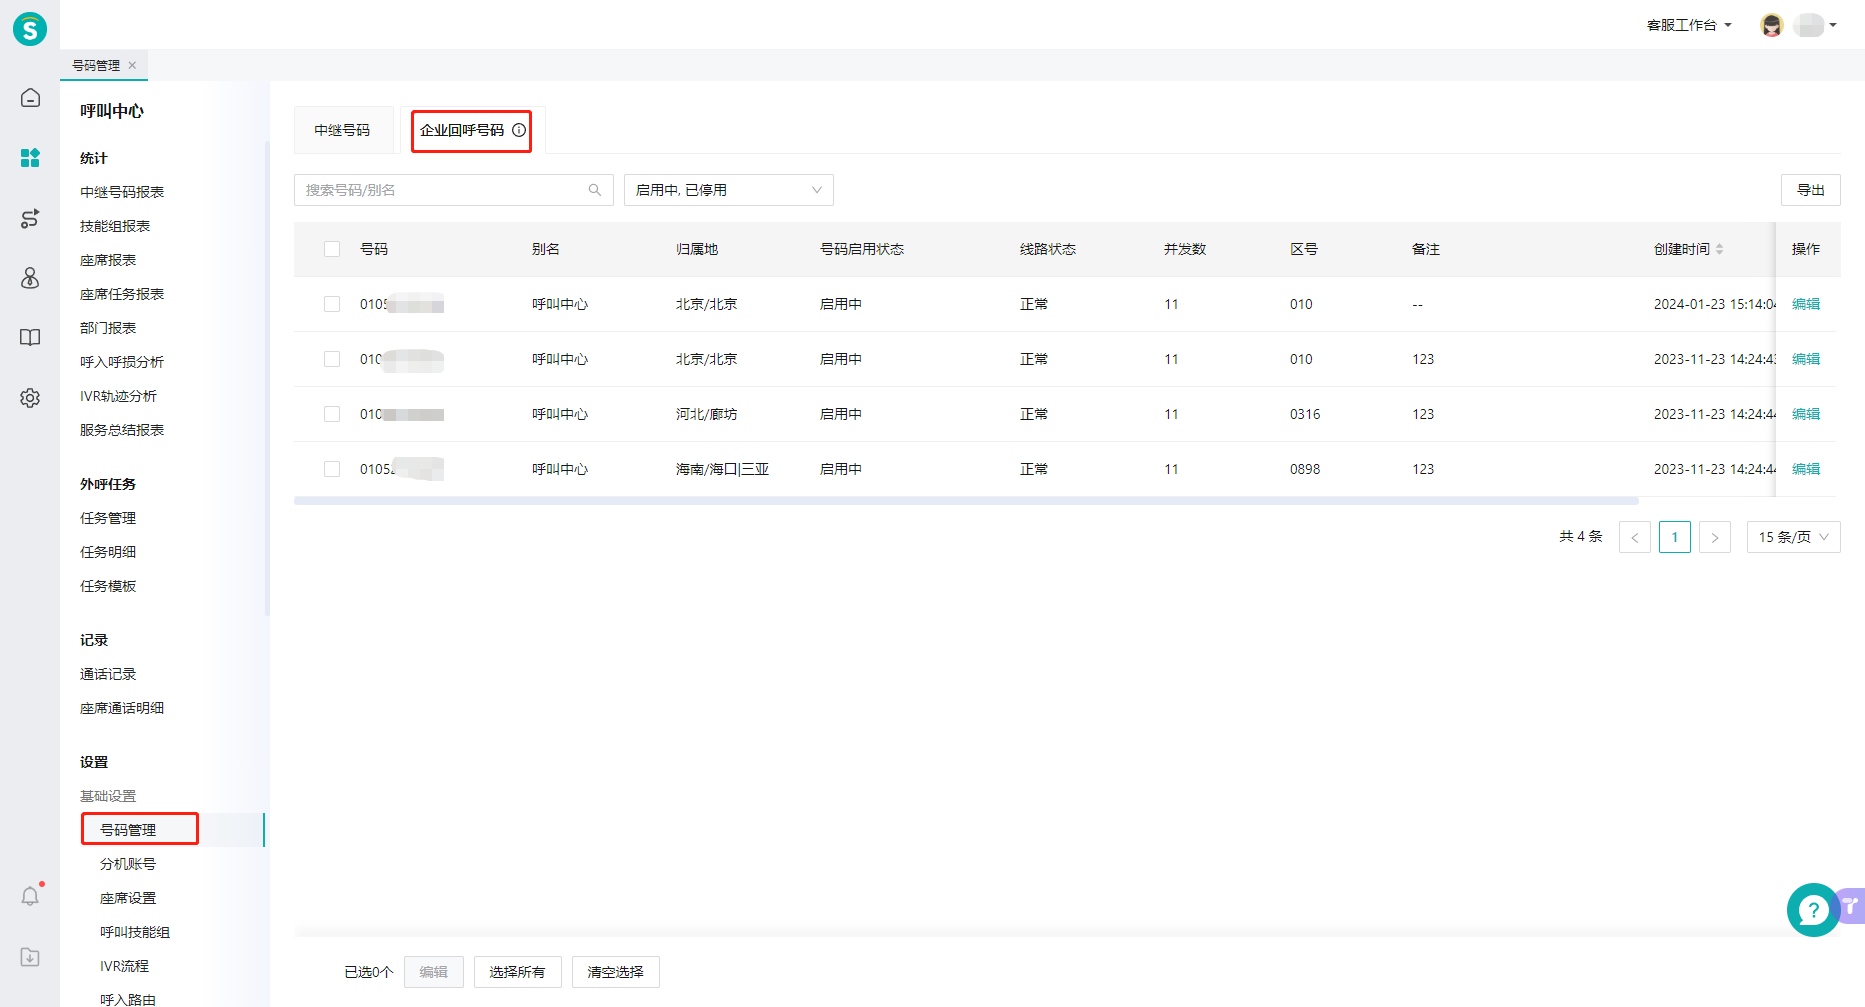The image size is (1865, 1007).
Task: Click 编辑 link in 河北/廊坊 row
Action: tap(1806, 414)
